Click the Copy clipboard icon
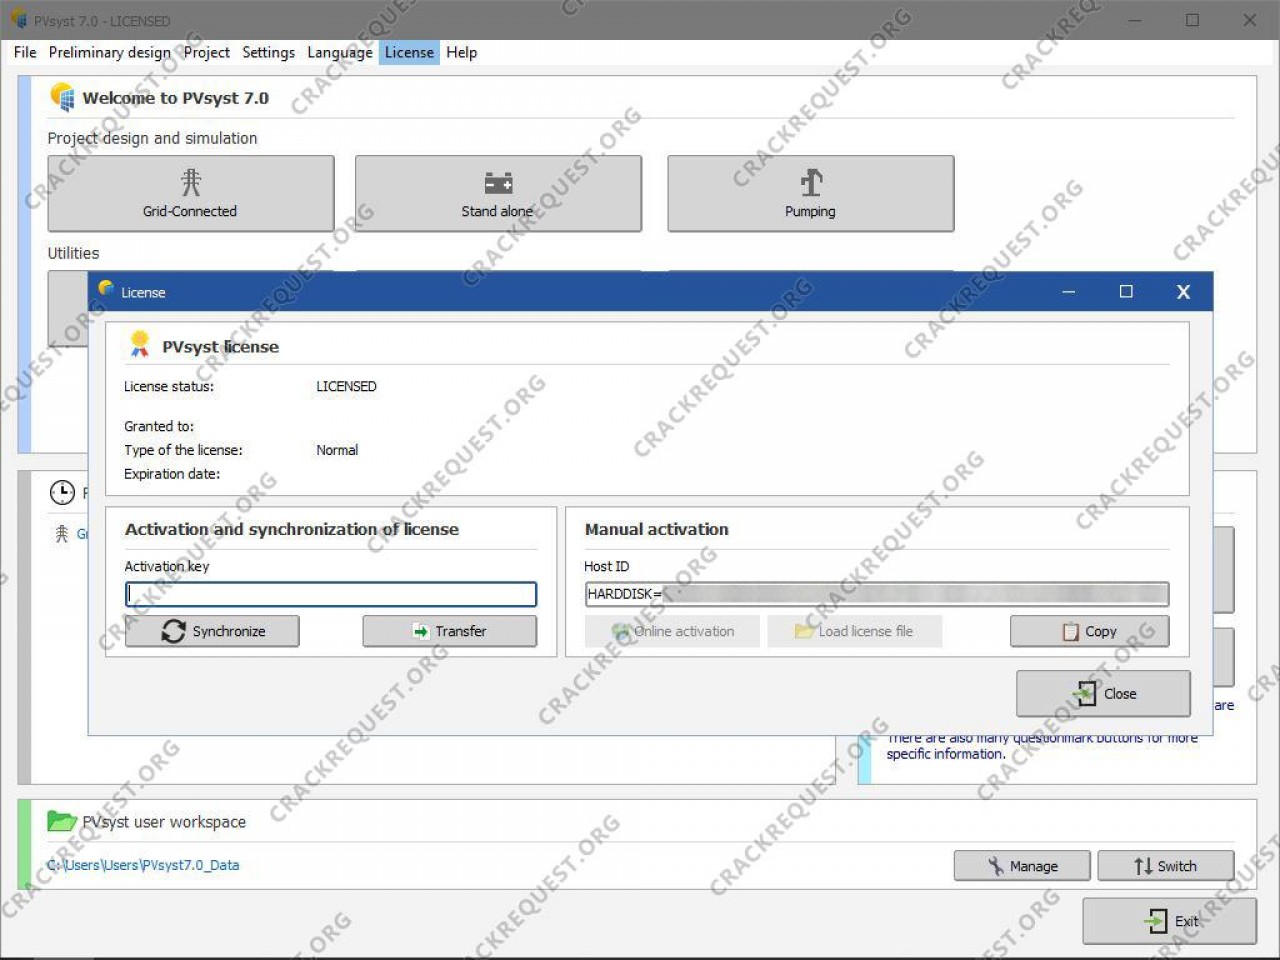The image size is (1280, 960). pos(1071,632)
